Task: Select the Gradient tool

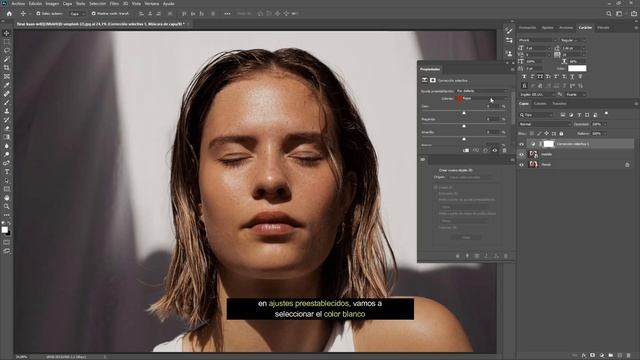Action: 7,137
